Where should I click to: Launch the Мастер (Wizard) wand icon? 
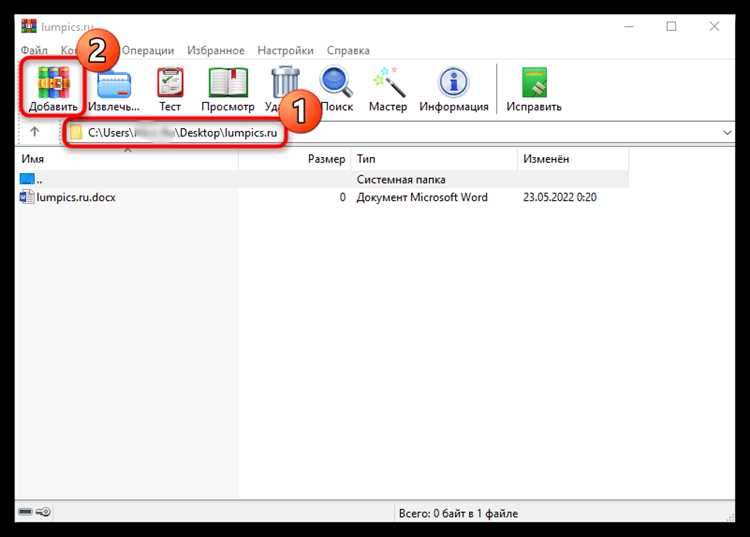pos(388,82)
